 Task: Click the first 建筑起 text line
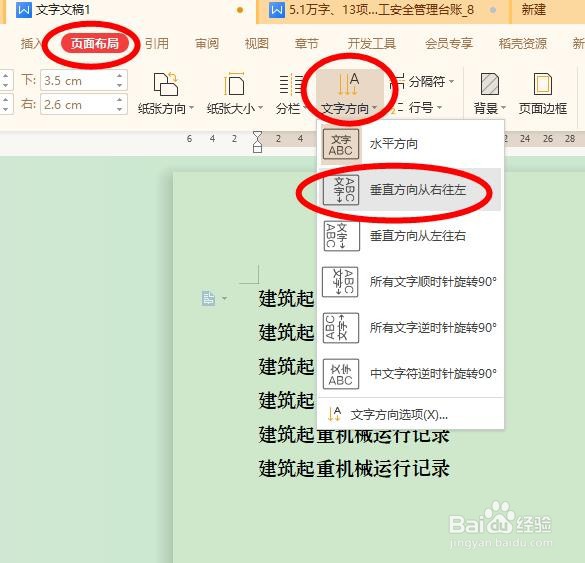click(286, 299)
